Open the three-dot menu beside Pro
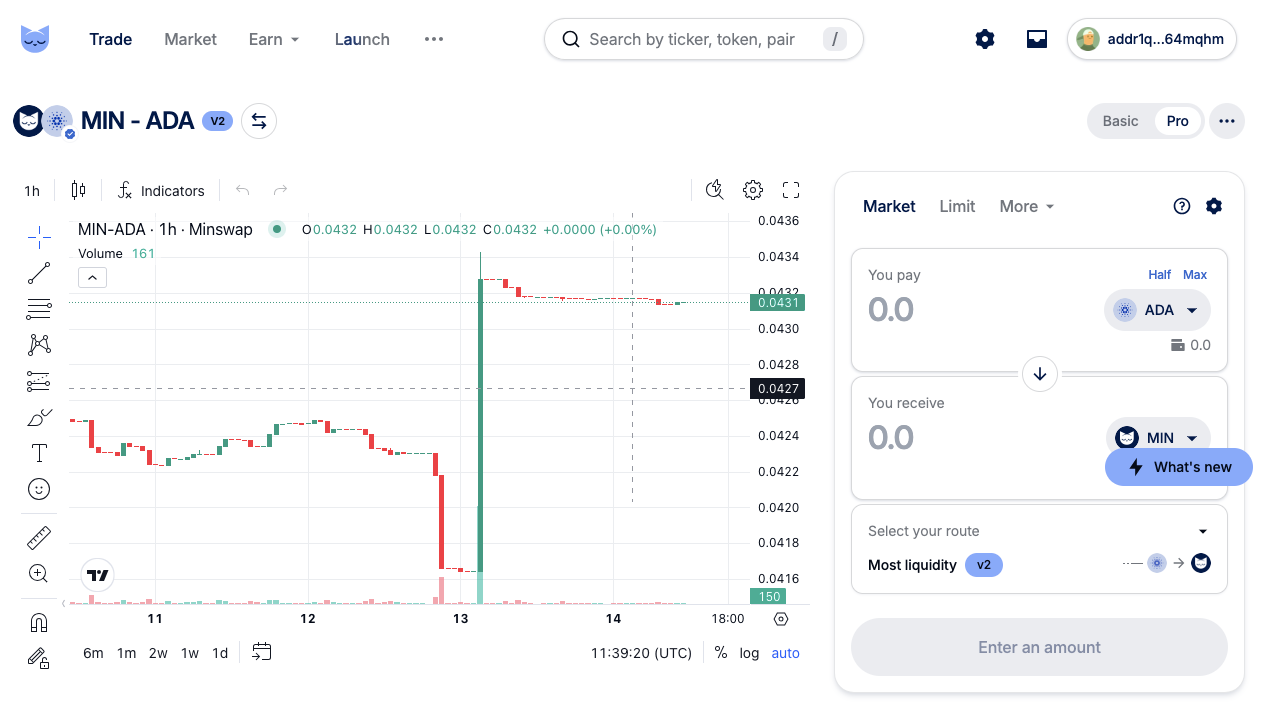Viewport: 1268px width, 719px height. tap(1227, 121)
